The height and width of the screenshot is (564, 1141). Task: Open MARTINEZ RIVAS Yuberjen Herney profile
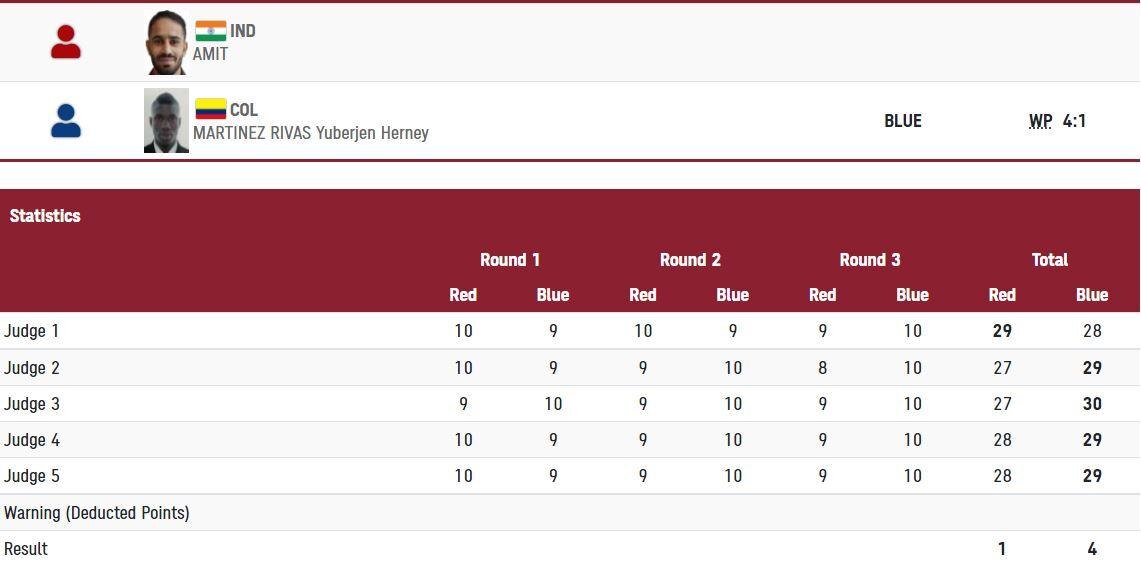coord(310,133)
